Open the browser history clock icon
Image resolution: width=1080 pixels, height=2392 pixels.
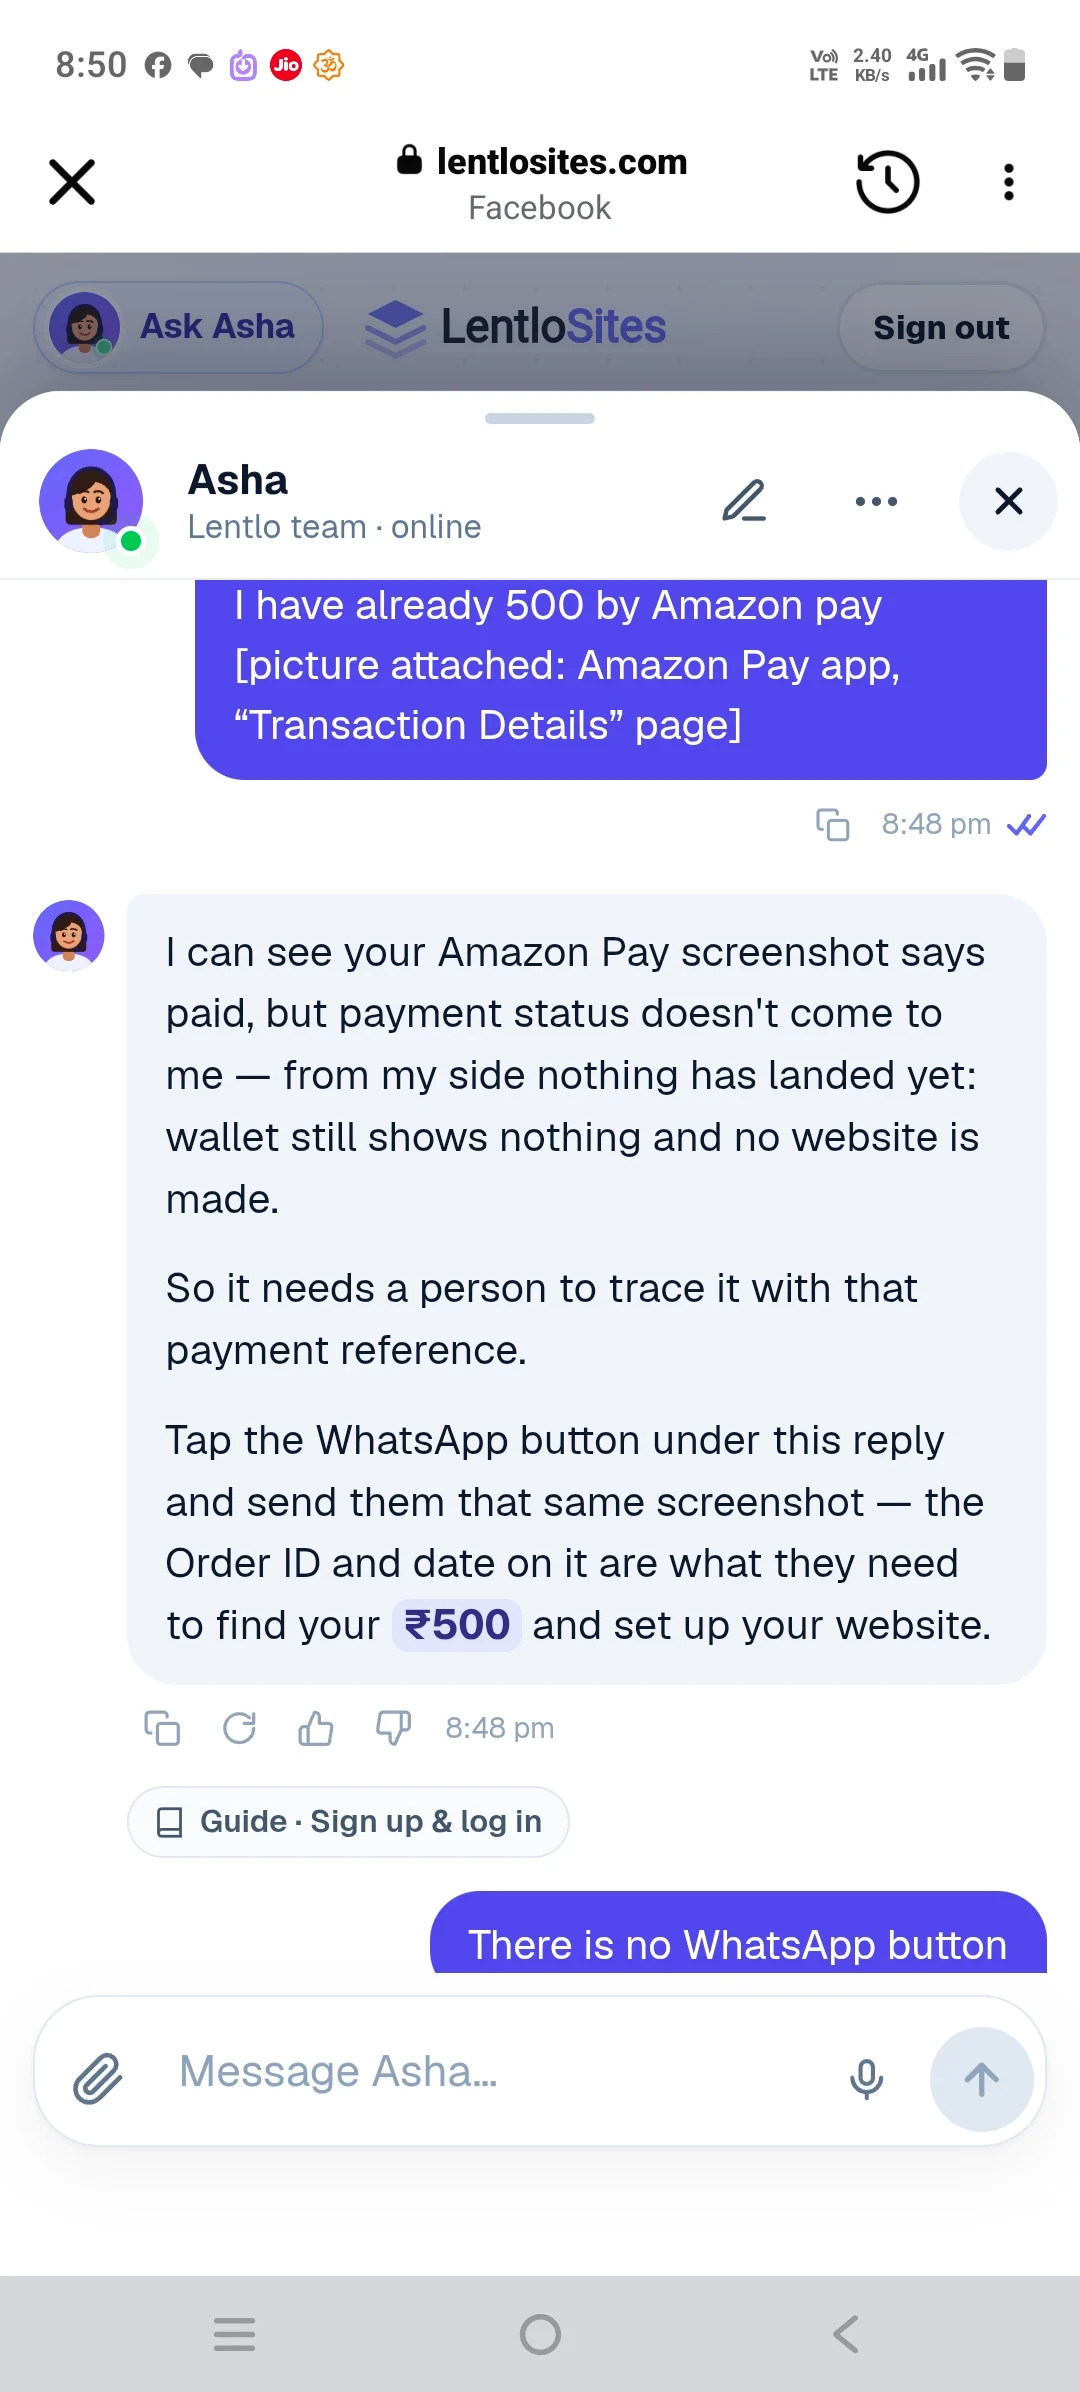tap(887, 182)
